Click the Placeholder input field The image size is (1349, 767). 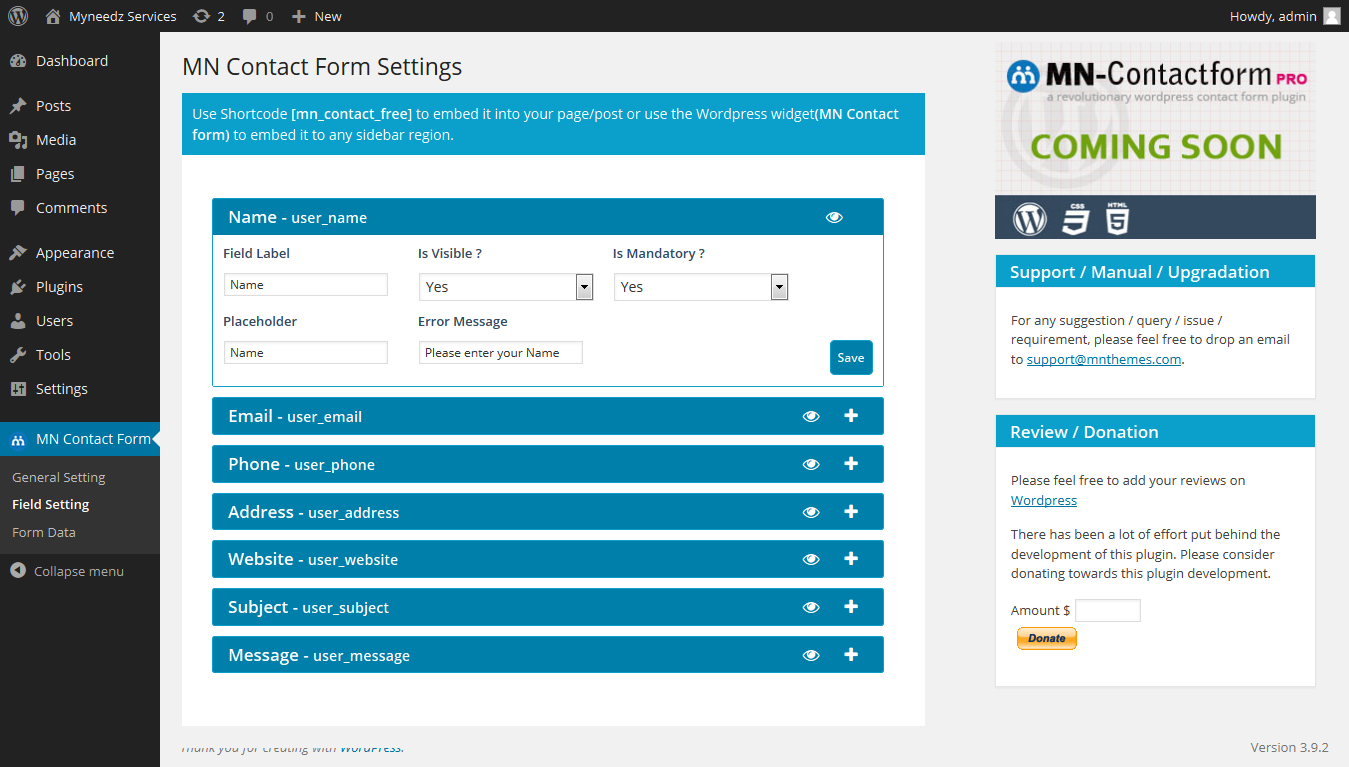306,353
